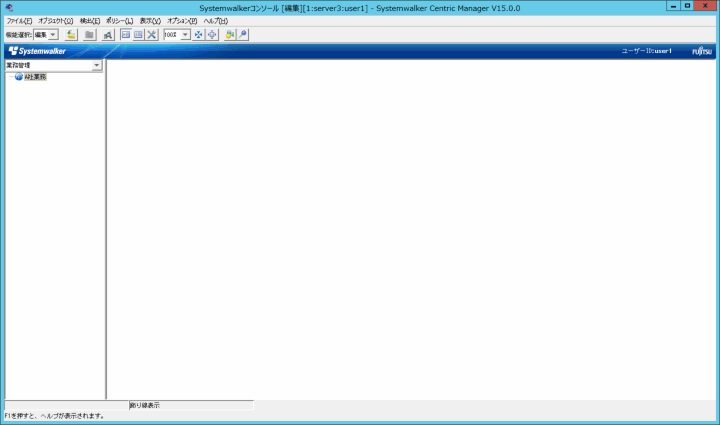Click the outward blue arrows expand icon
The image size is (720, 425).
[212, 35]
